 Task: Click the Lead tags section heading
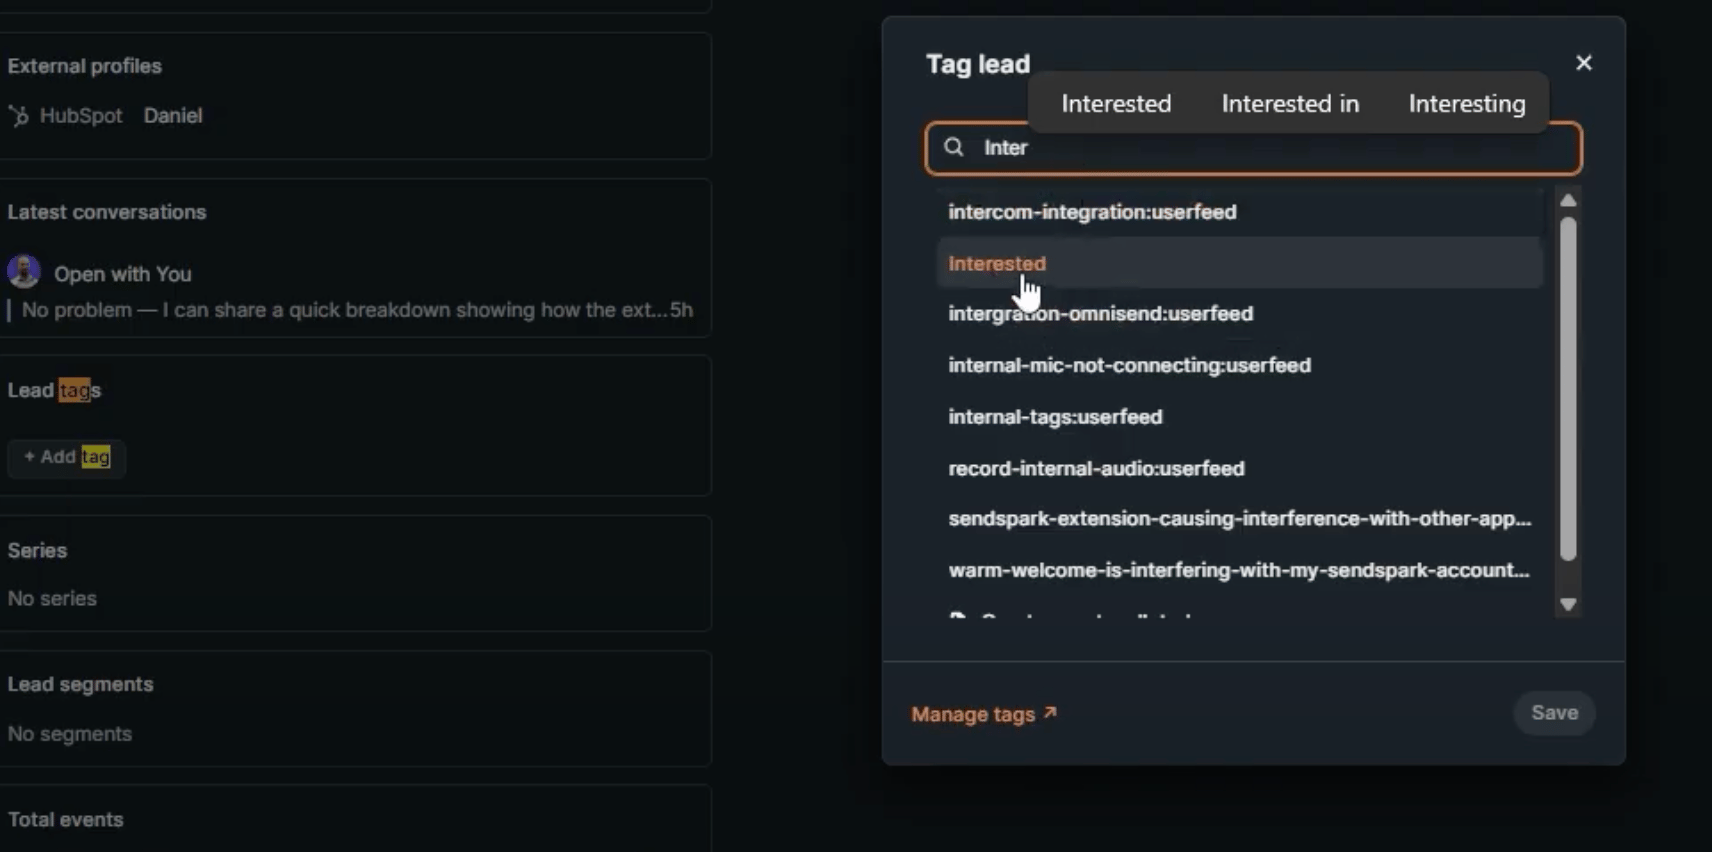point(54,390)
